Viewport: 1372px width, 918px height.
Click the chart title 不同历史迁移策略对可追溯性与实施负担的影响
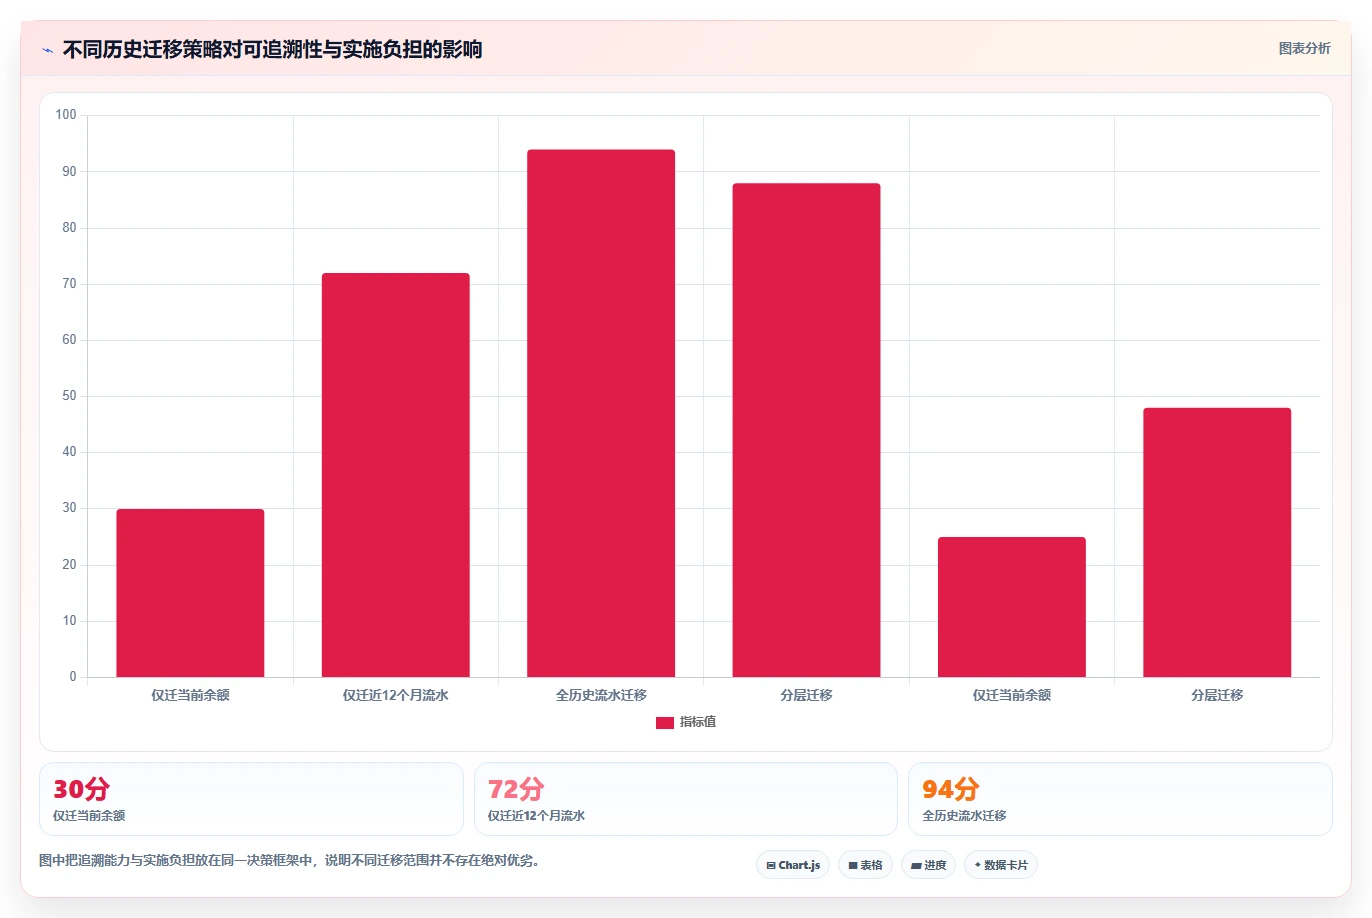pos(272,49)
